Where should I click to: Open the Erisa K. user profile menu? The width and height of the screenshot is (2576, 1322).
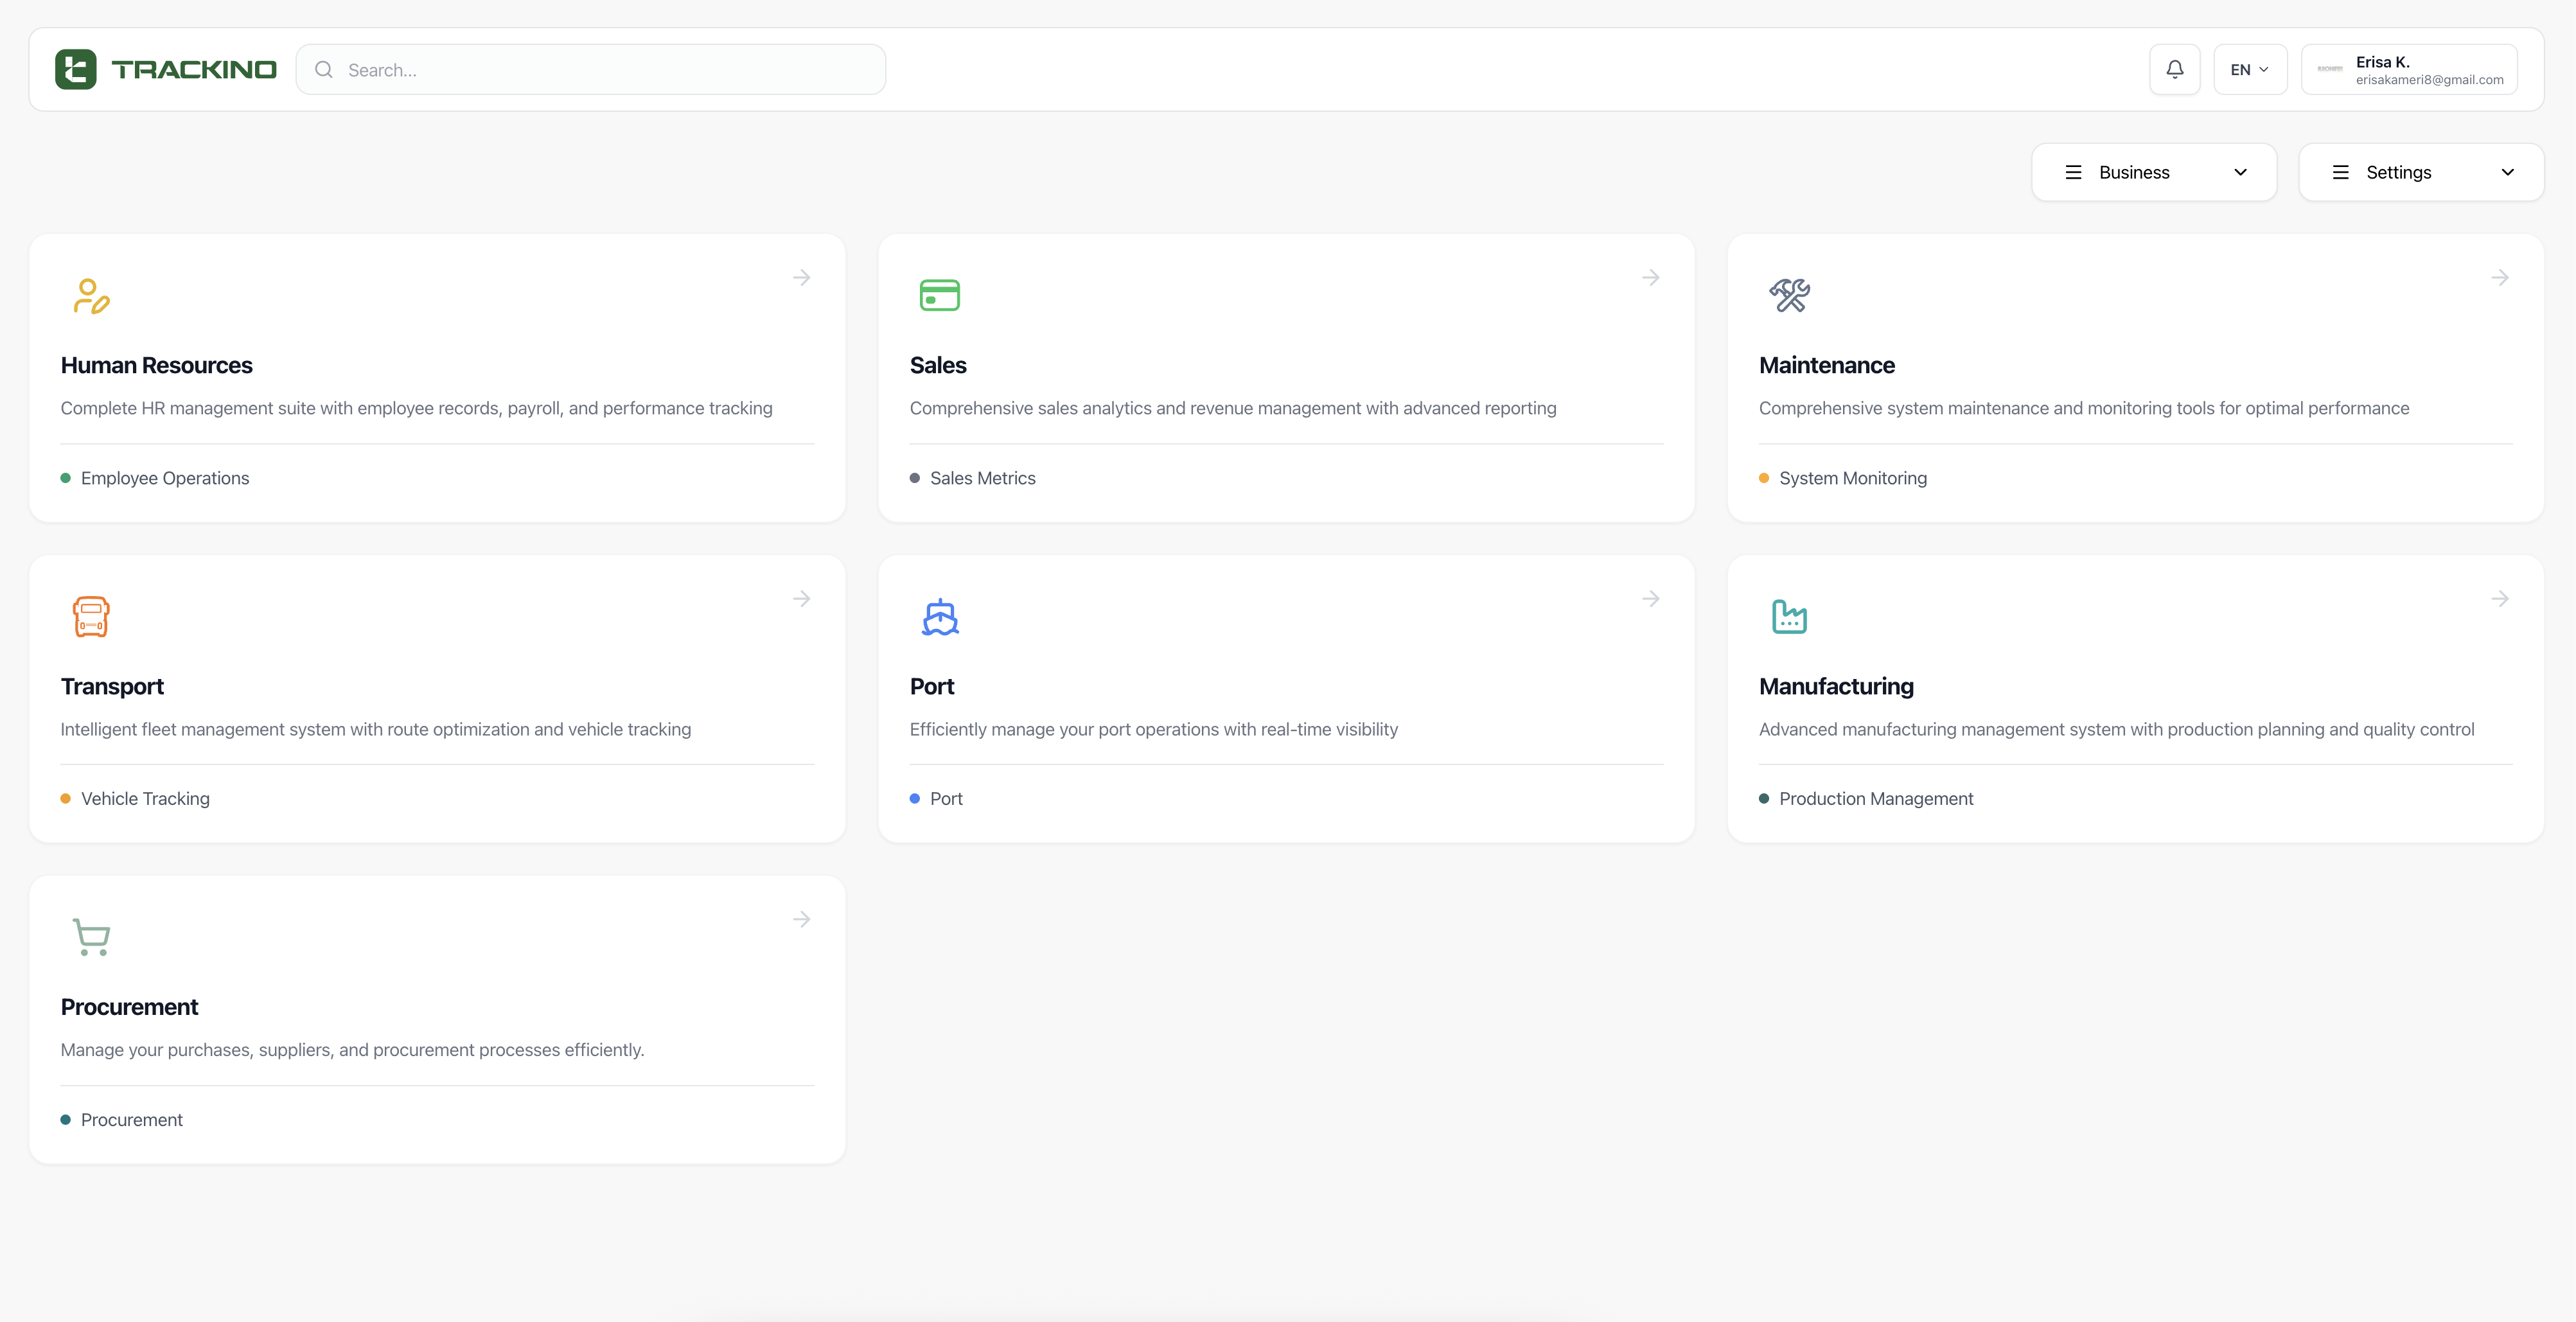click(x=2409, y=70)
